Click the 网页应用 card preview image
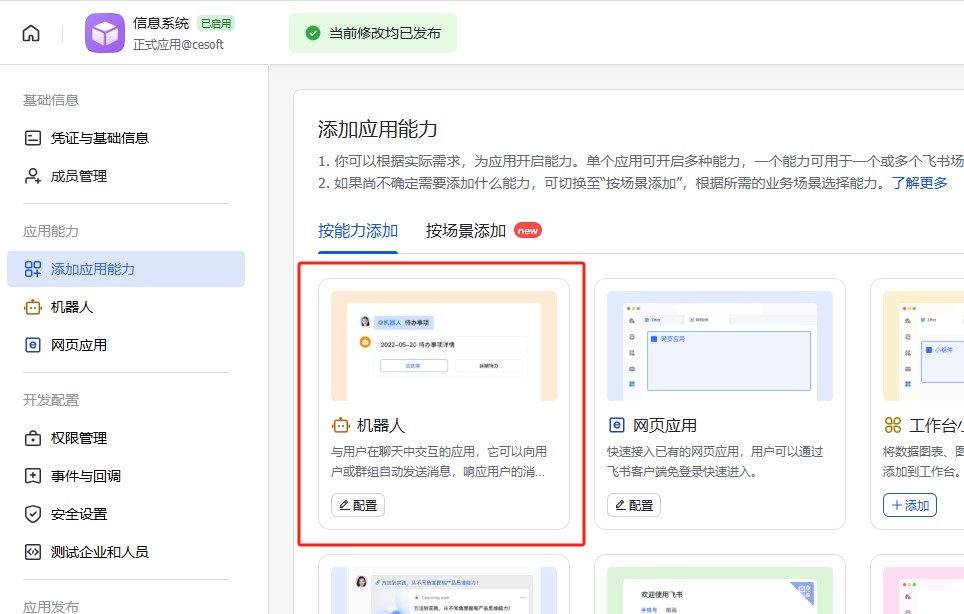 (720, 346)
